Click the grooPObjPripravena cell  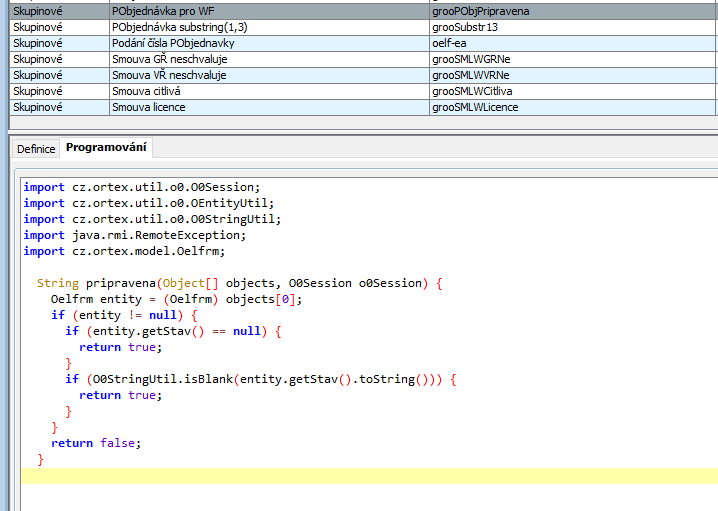[480, 11]
